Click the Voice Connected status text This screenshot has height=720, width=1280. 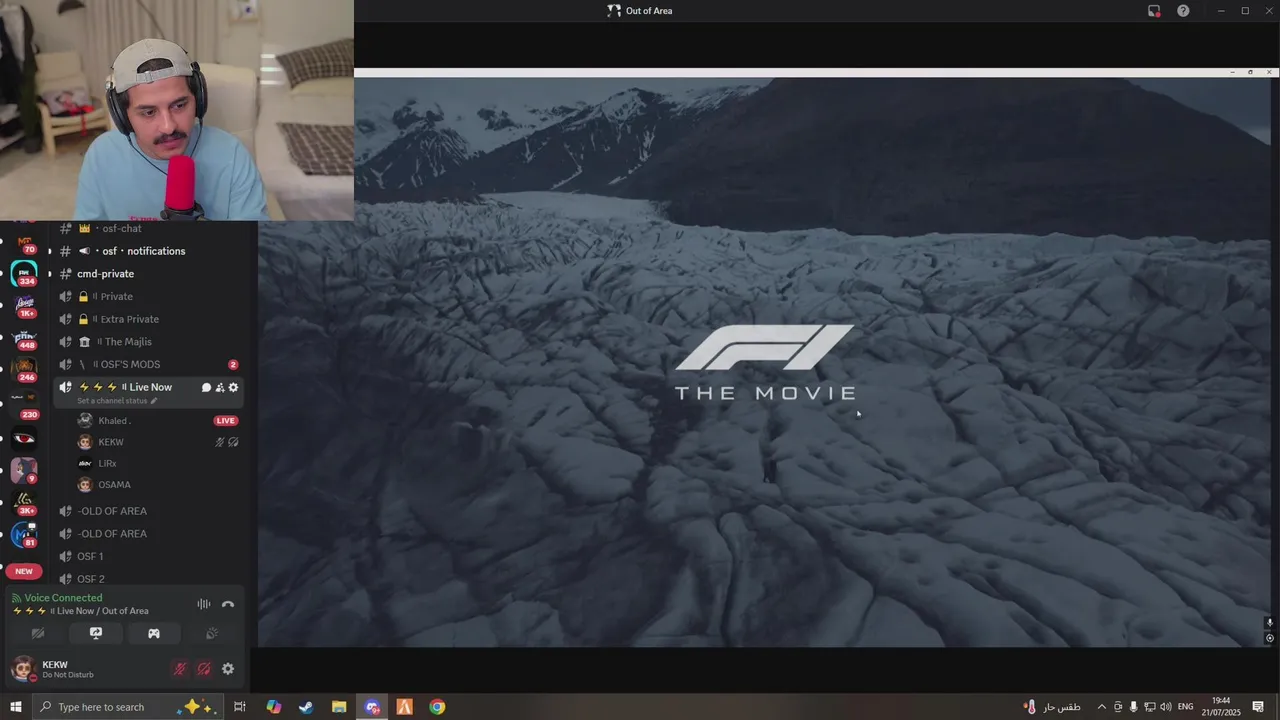63,598
